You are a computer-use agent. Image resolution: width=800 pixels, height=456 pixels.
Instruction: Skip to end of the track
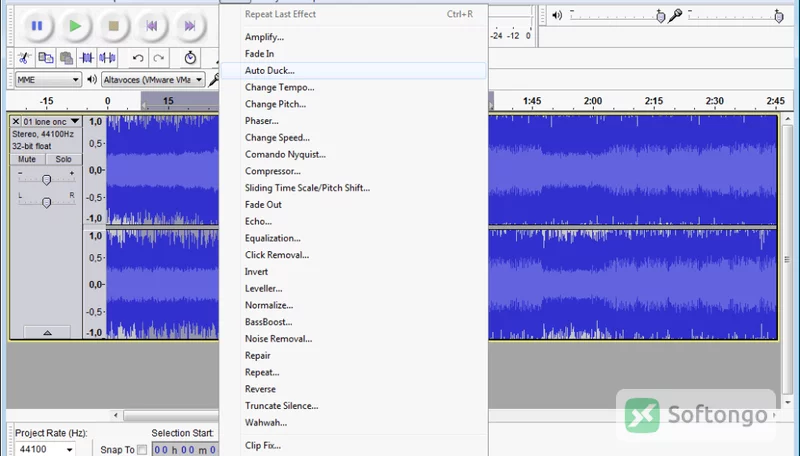[x=190, y=26]
